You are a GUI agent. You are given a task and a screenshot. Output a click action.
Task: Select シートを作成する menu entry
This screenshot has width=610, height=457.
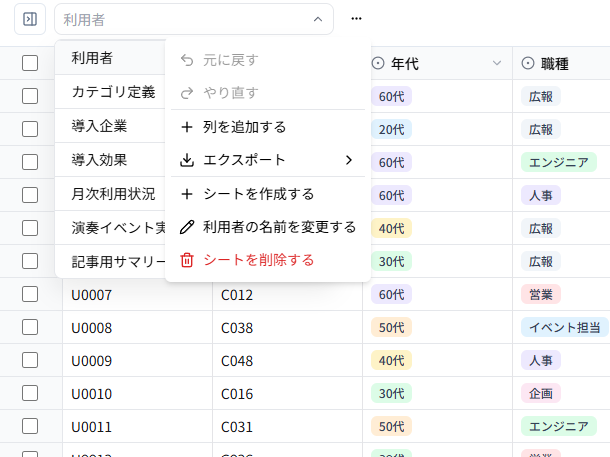pyautogui.click(x=268, y=194)
